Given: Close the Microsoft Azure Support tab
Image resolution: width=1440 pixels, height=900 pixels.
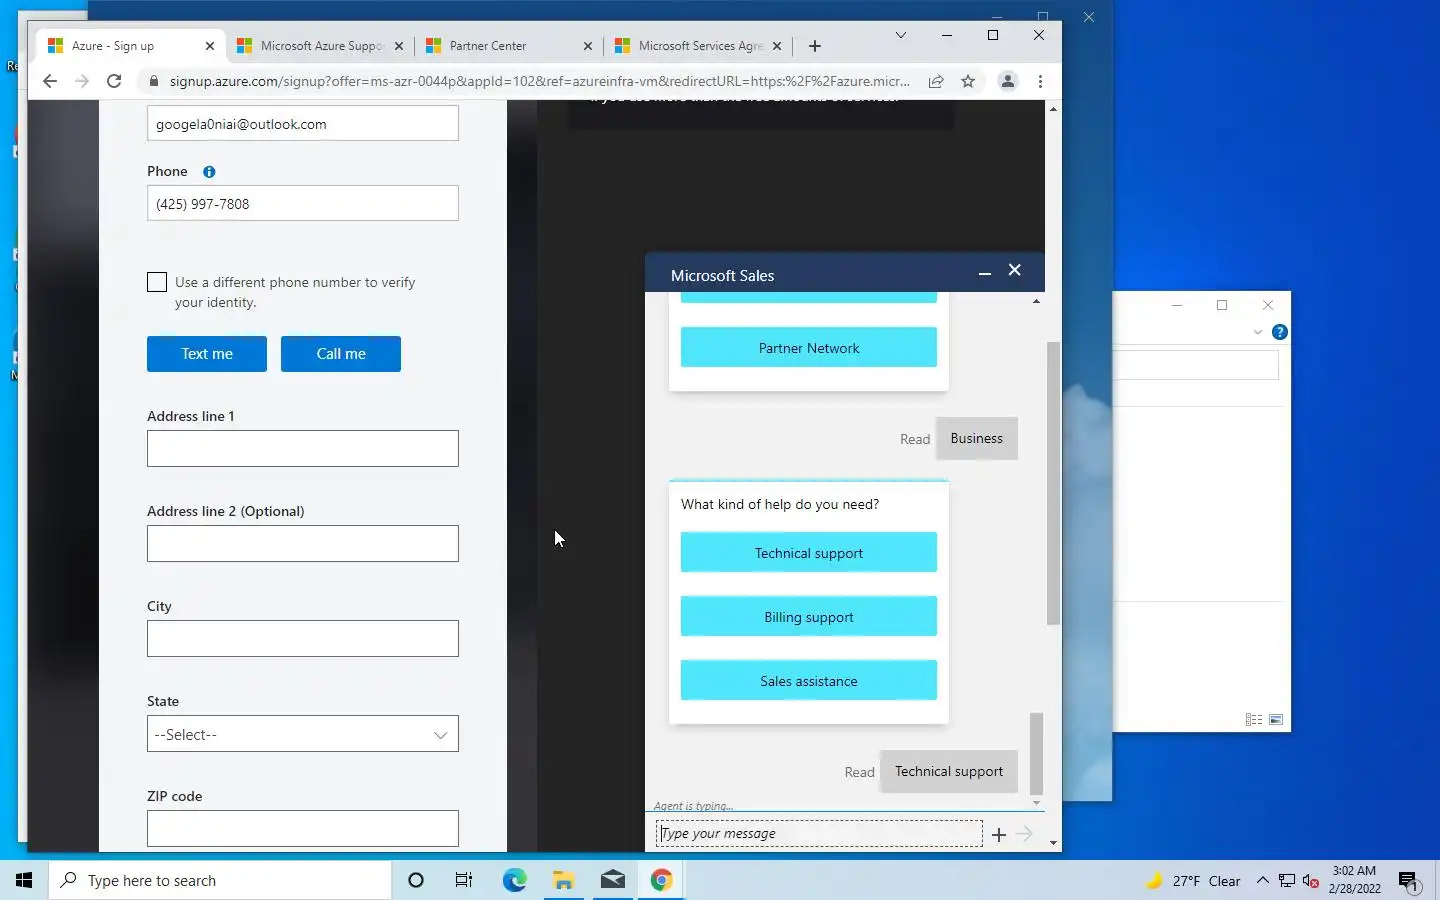Looking at the screenshot, I should click(x=399, y=46).
